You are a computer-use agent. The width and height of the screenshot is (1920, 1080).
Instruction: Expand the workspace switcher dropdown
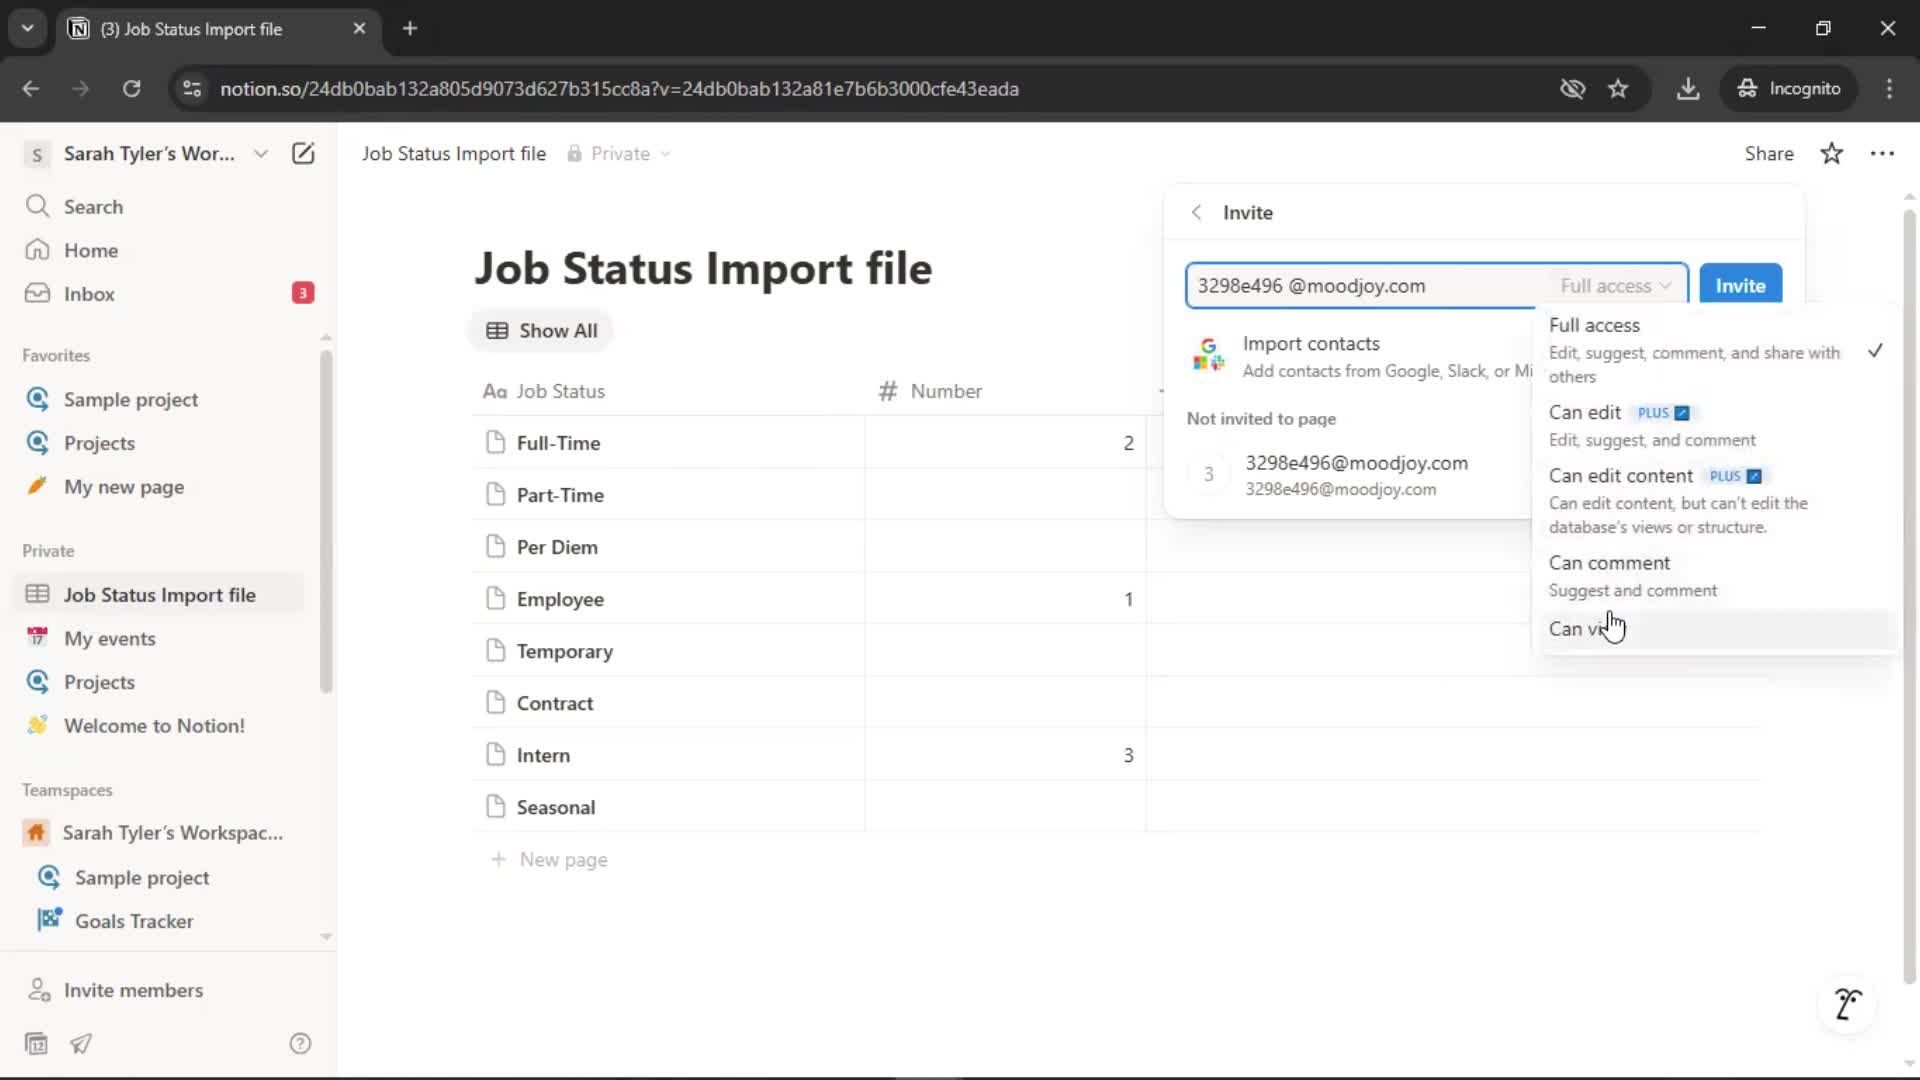[x=261, y=153]
